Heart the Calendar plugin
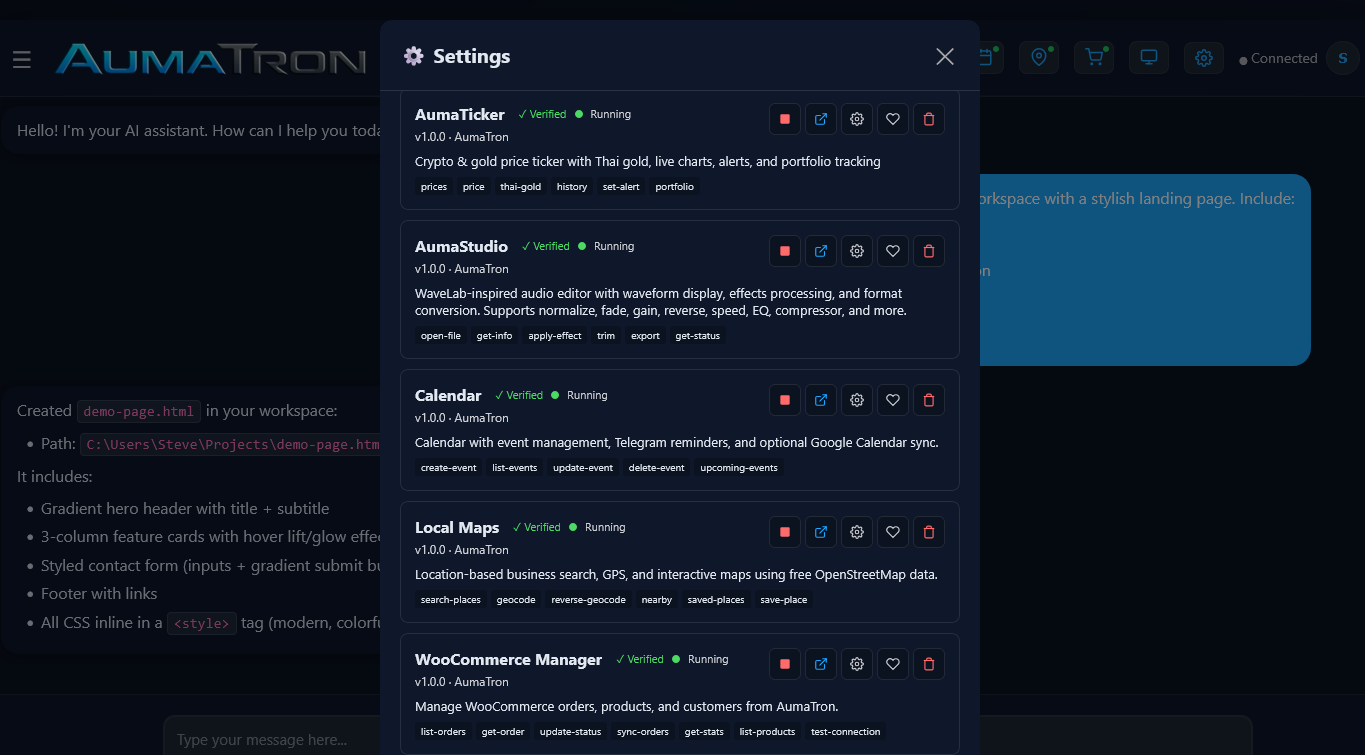This screenshot has height=755, width=1365. click(893, 400)
